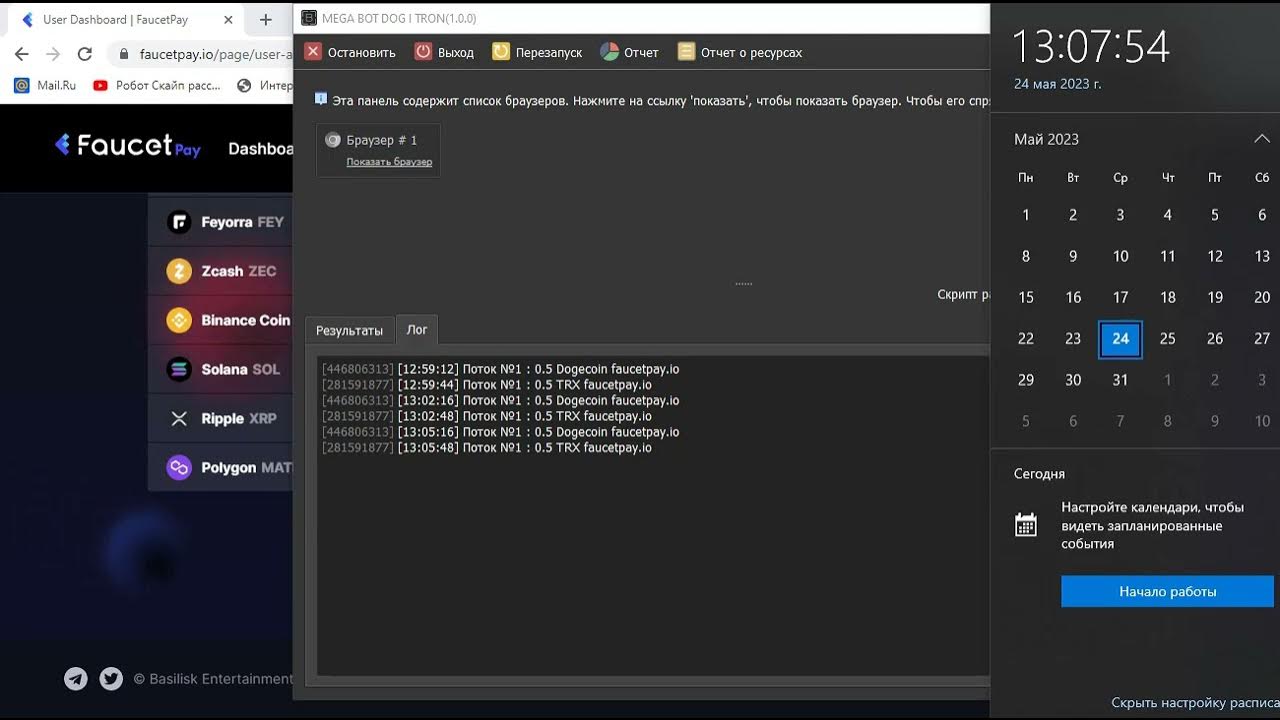Click log line [12:59:44] 0.5 TRX

pyautogui.click(x=486, y=385)
